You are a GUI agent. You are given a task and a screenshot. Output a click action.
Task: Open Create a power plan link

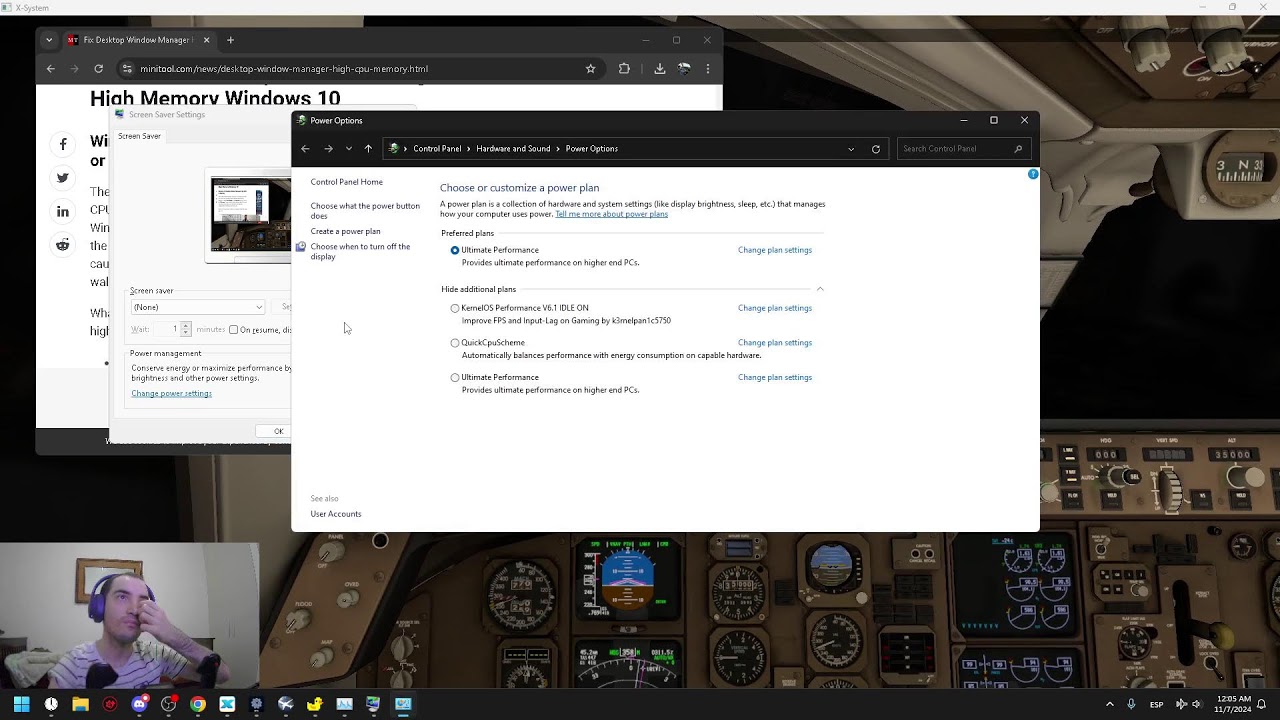[x=345, y=231]
